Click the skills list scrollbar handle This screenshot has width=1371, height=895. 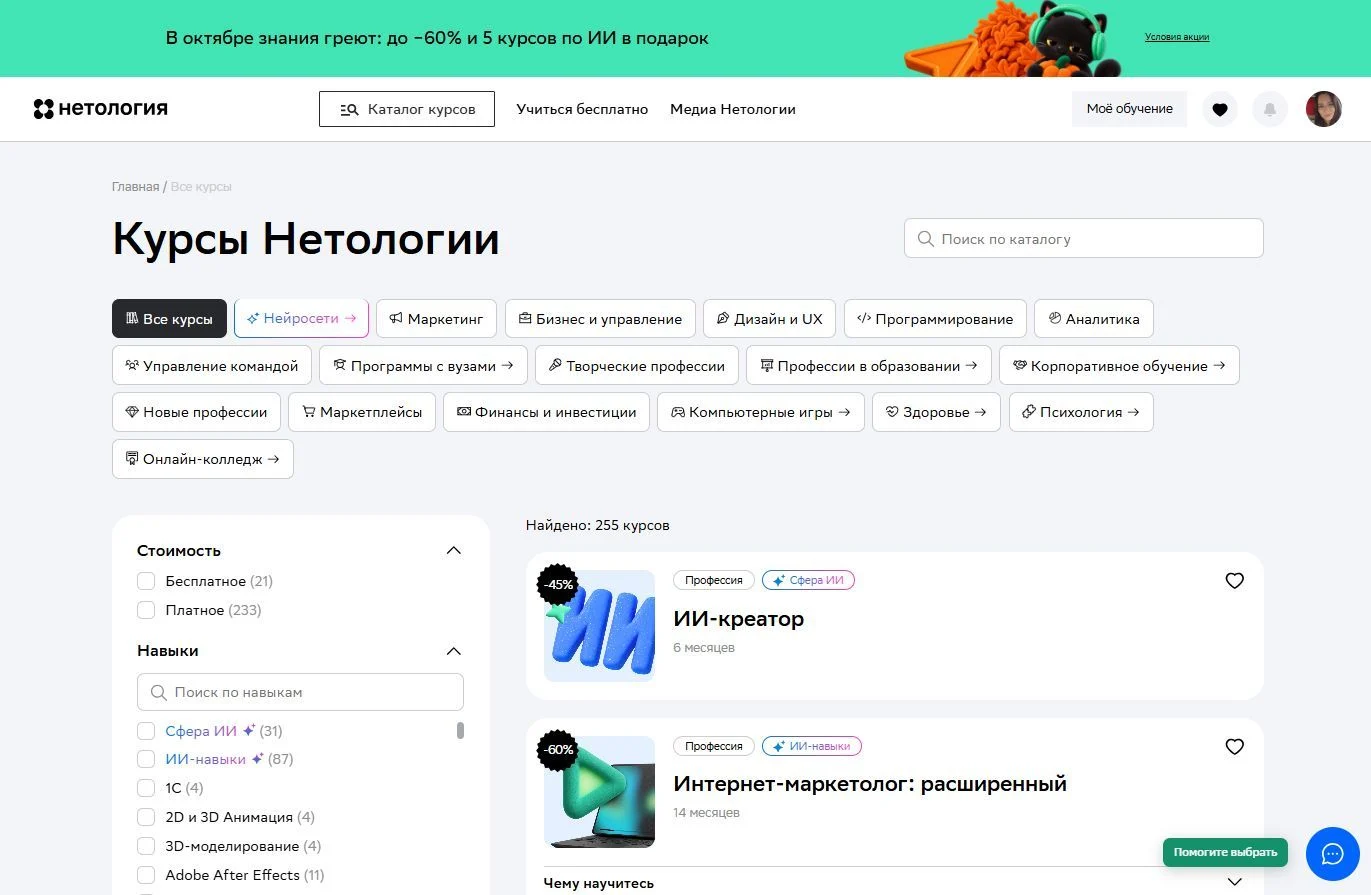[460, 731]
